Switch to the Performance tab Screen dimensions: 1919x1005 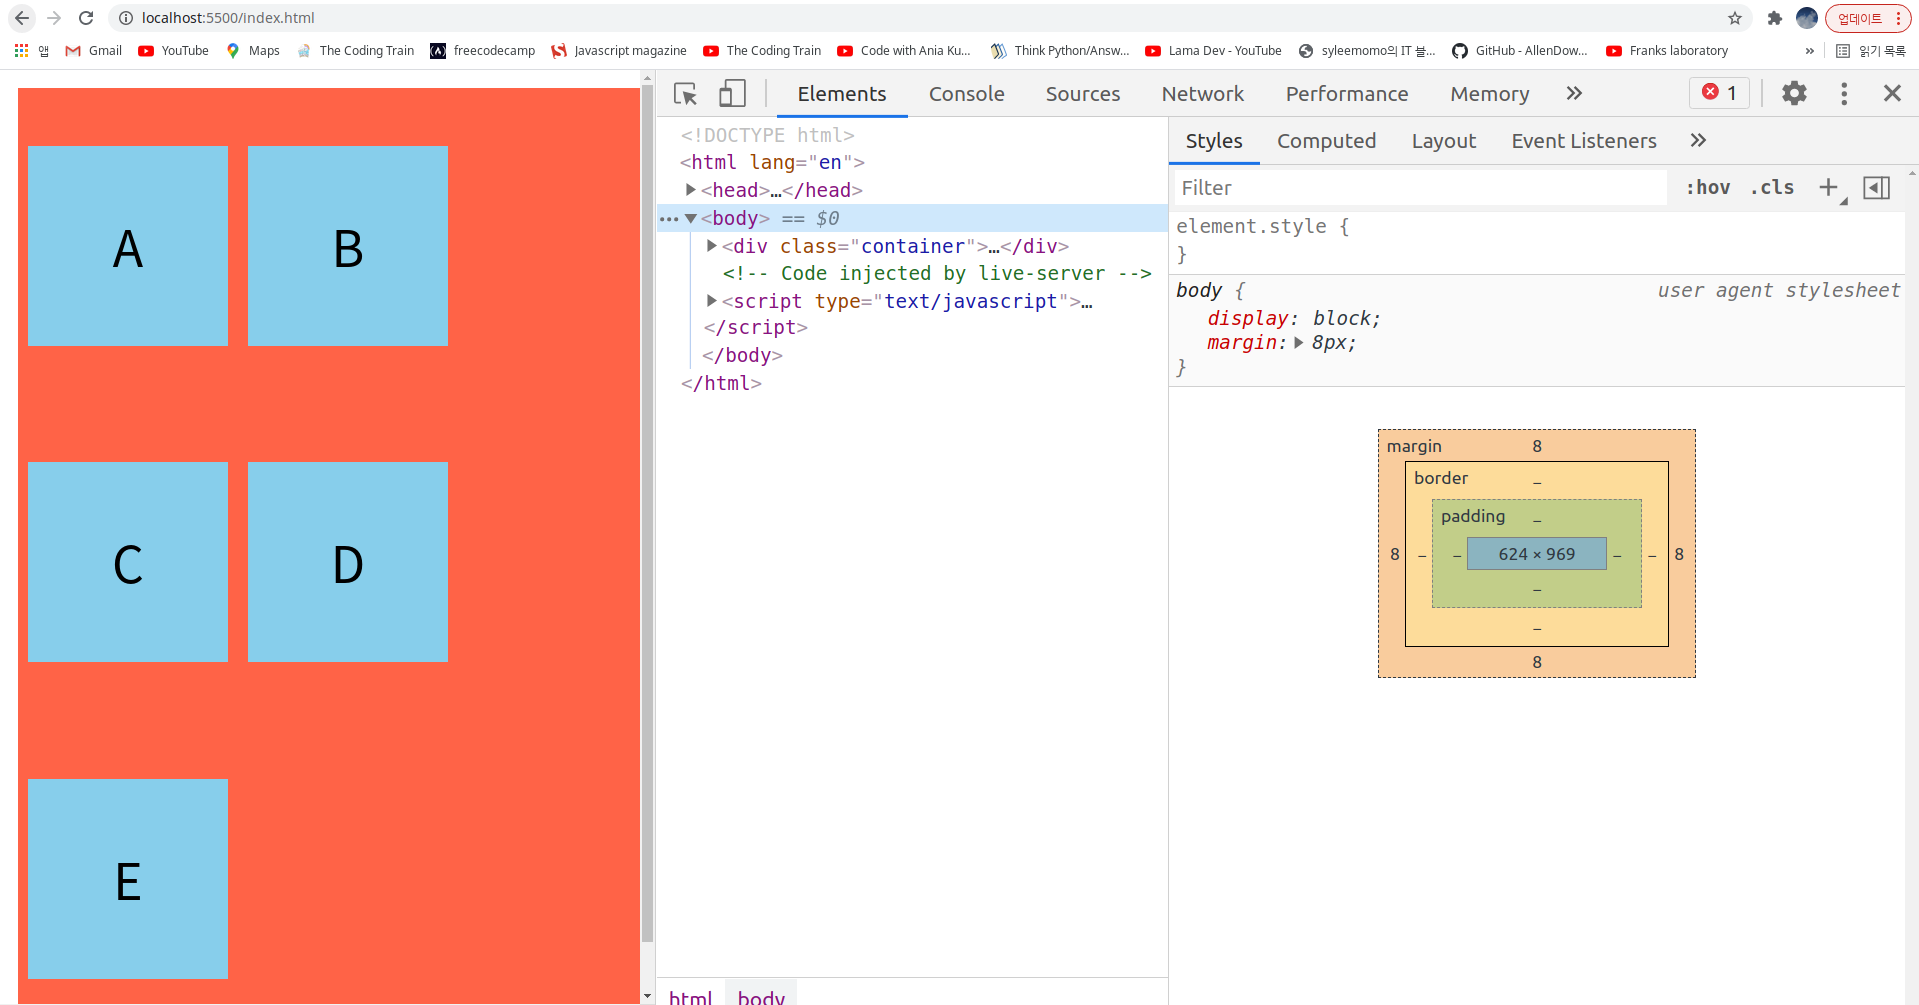coord(1346,94)
